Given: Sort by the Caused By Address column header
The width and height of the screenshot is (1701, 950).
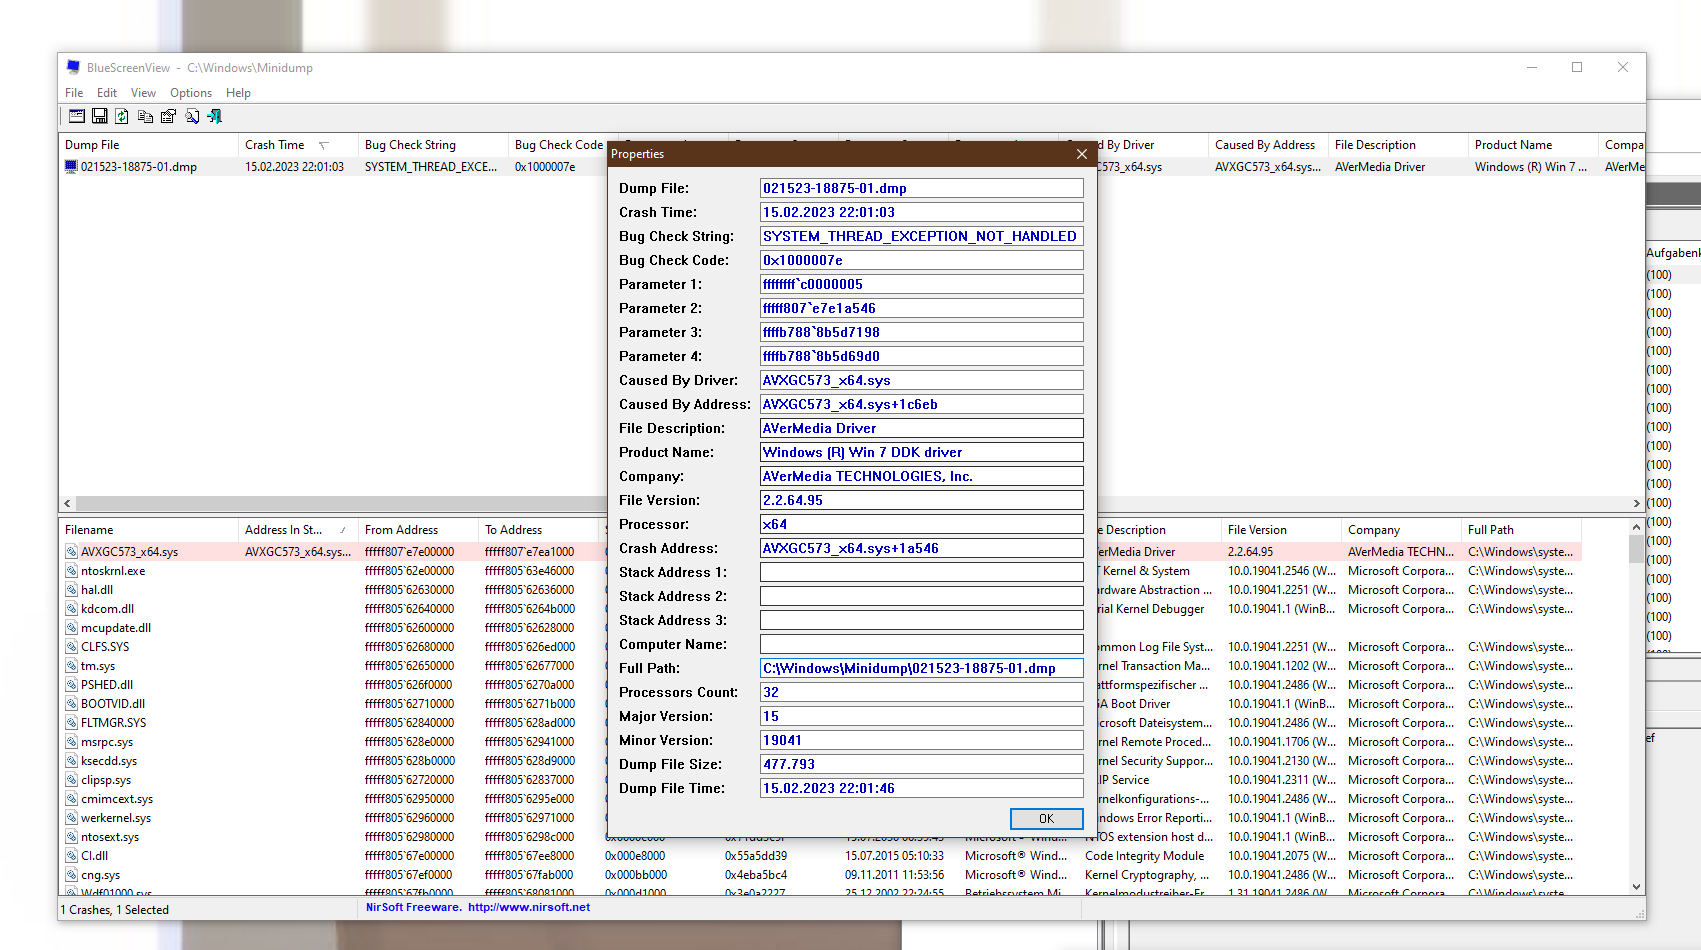Looking at the screenshot, I should 1268,145.
